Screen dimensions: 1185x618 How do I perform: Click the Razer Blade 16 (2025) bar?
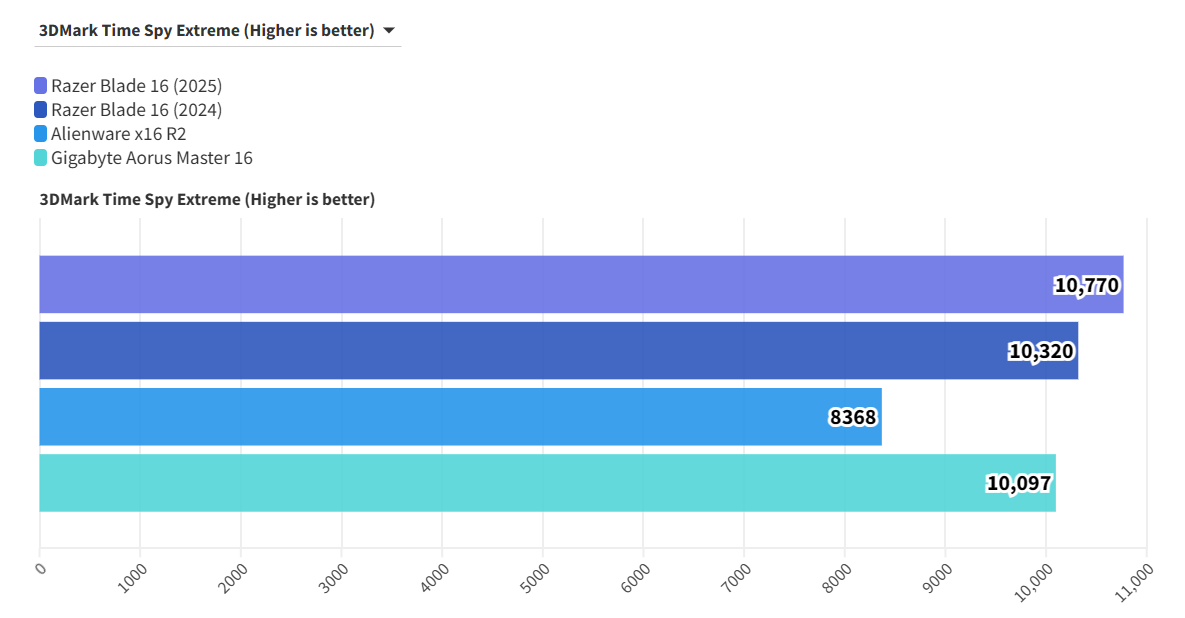(x=540, y=284)
